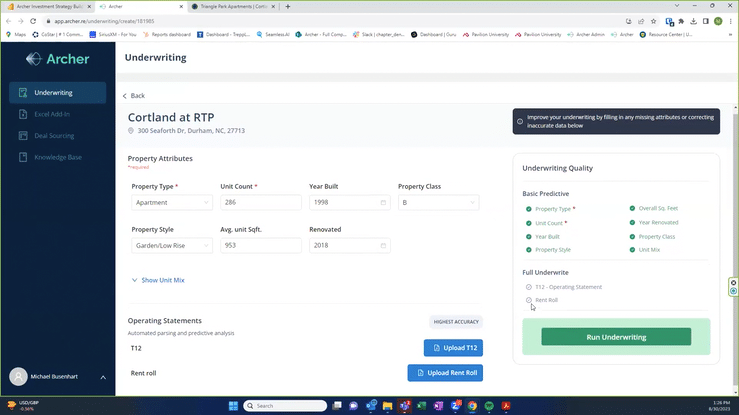Open the Reports dashboard bookmark
The height and width of the screenshot is (415, 739).
click(167, 34)
